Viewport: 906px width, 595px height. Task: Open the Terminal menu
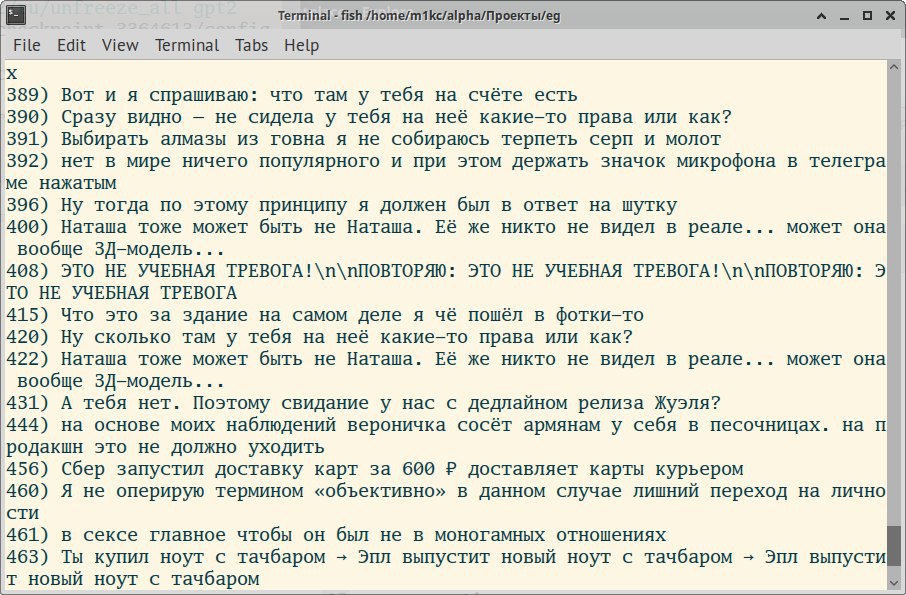pos(187,45)
